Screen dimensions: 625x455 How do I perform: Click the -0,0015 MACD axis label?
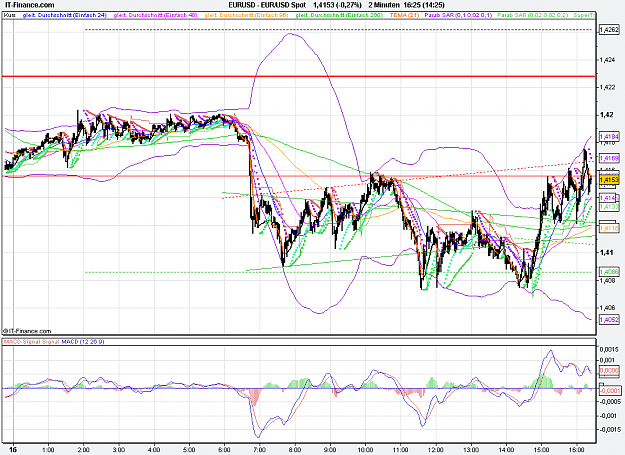610,430
